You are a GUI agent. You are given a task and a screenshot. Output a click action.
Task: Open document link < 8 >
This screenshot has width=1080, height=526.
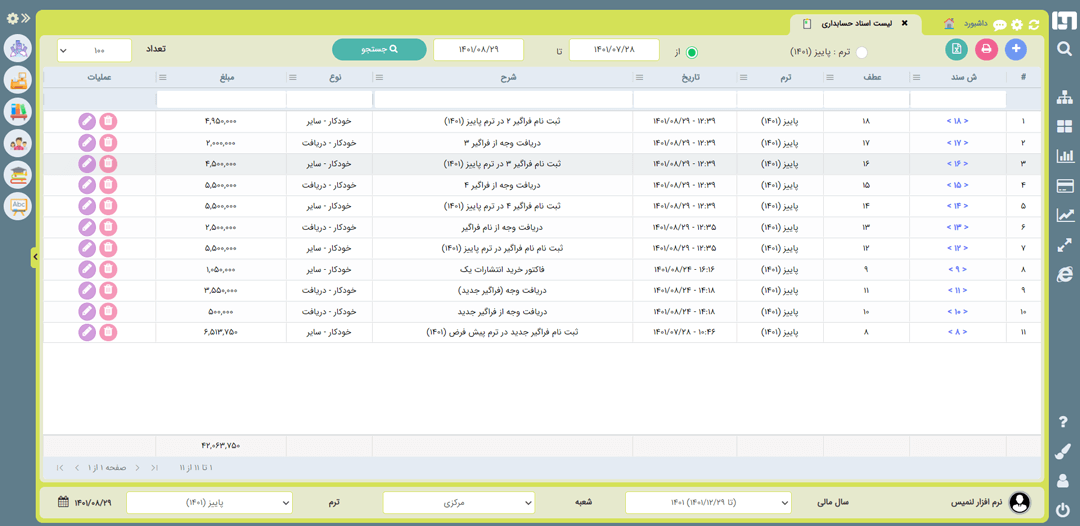pyautogui.click(x=957, y=333)
